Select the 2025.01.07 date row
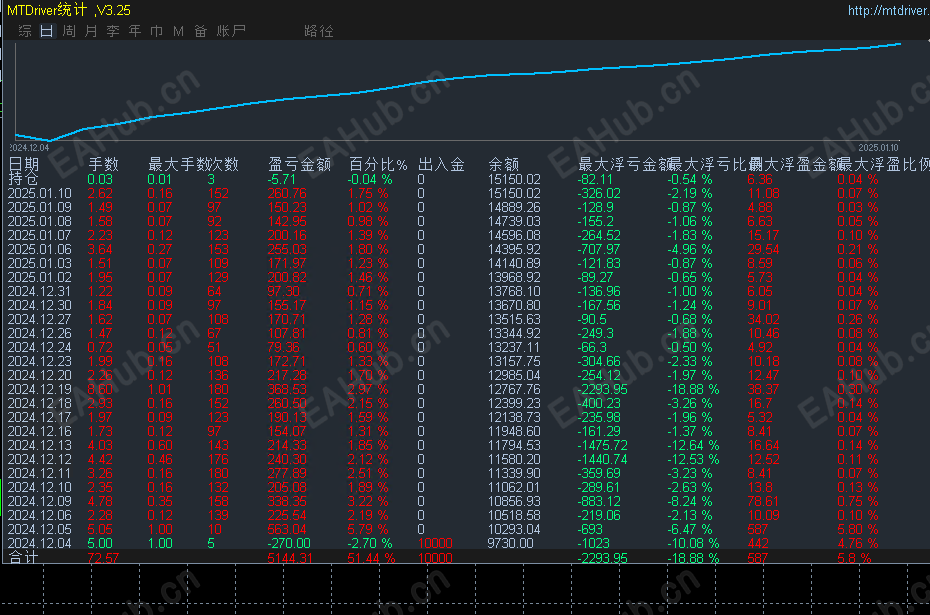This screenshot has width=930, height=615. [39, 235]
